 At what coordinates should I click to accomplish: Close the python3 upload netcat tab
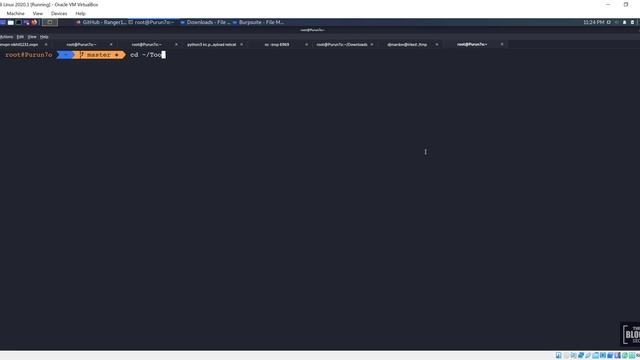(x=241, y=44)
